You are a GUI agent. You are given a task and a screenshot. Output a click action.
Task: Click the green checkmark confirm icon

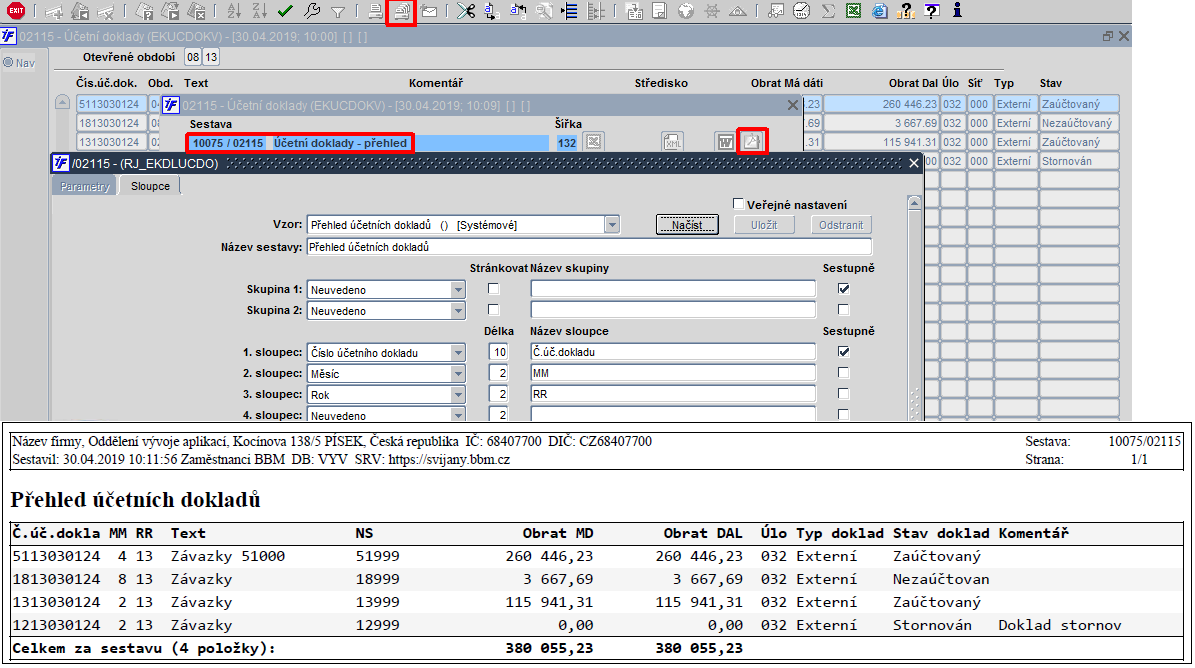click(286, 11)
